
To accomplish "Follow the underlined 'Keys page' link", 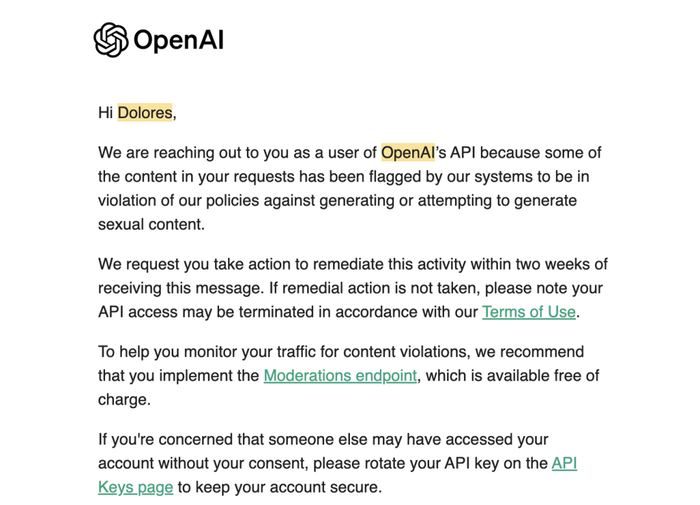I will [x=135, y=488].
